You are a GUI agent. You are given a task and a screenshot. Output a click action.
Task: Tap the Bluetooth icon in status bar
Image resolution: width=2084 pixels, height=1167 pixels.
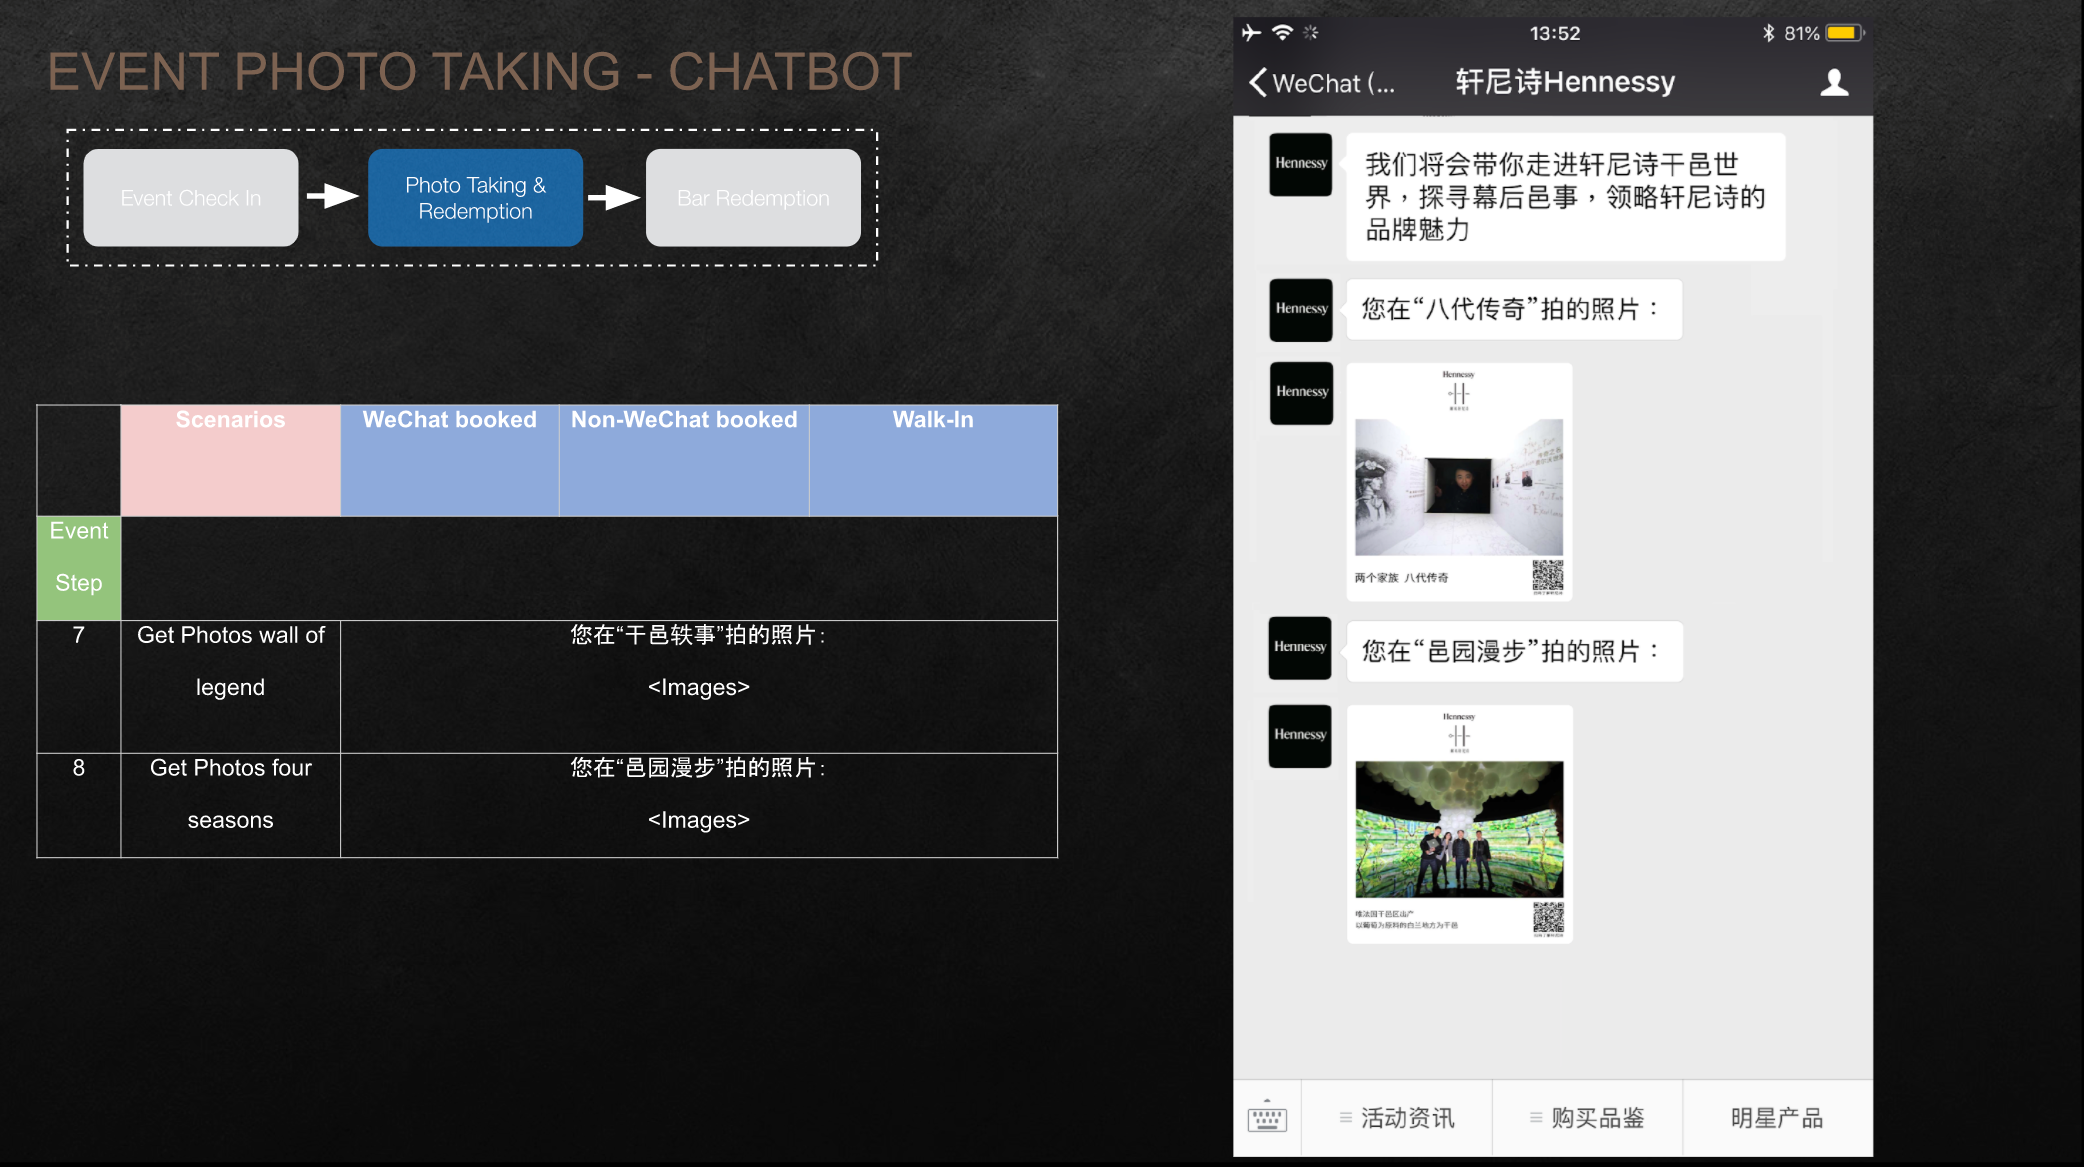(1768, 33)
